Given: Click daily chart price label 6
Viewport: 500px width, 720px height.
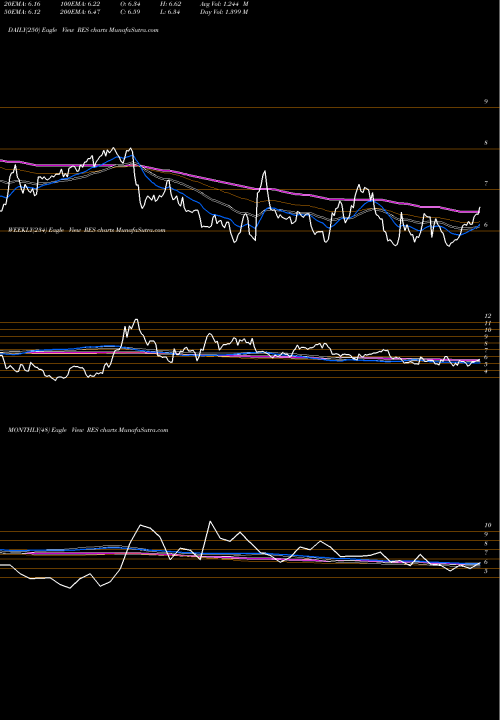Looking at the screenshot, I should pyautogui.click(x=486, y=225).
